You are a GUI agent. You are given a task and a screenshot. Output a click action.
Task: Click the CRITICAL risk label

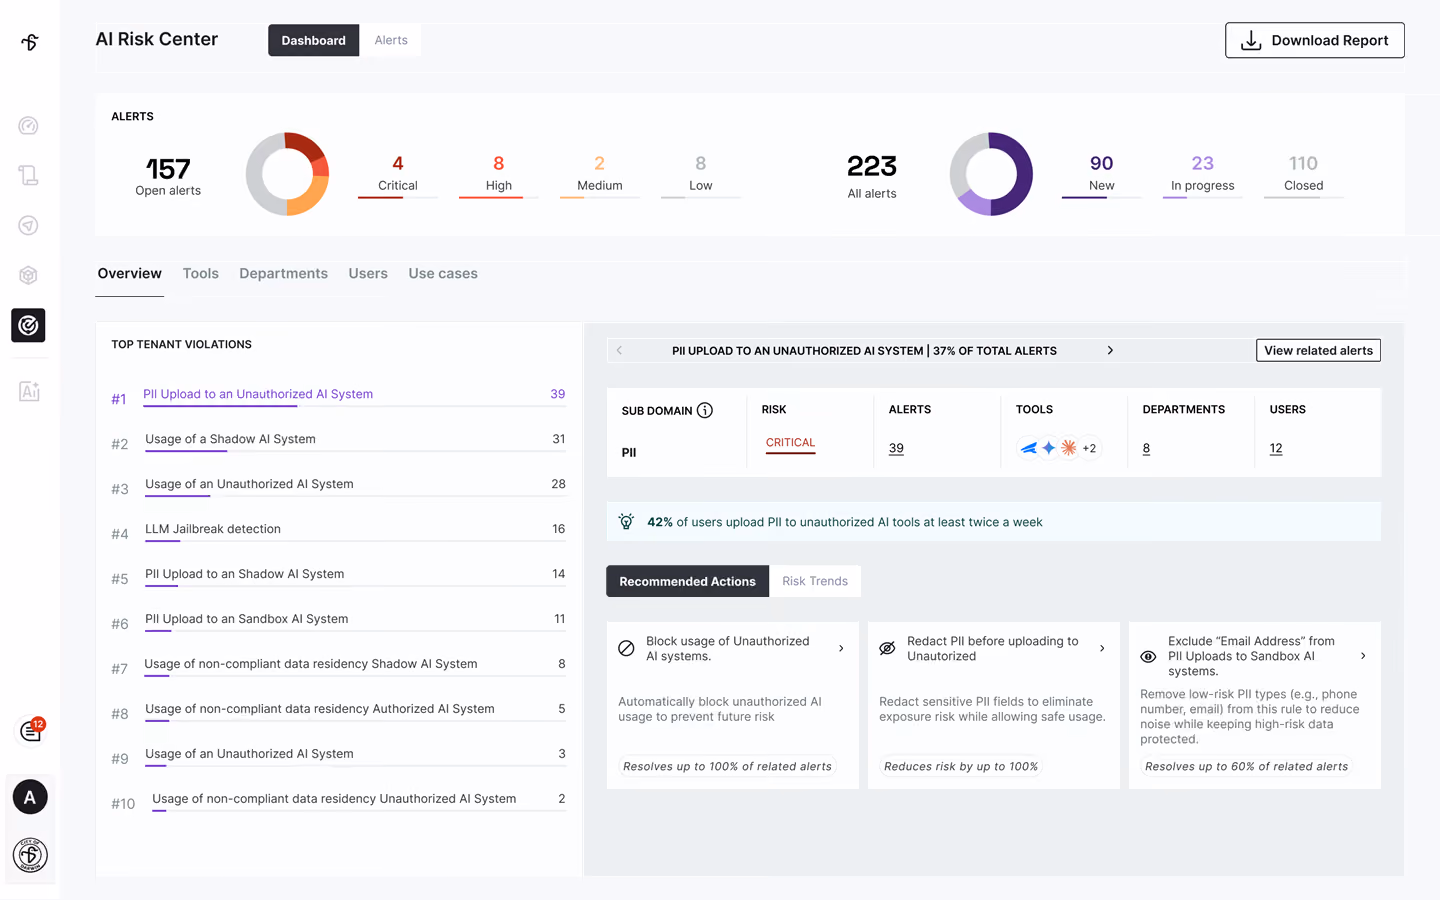tap(790, 443)
